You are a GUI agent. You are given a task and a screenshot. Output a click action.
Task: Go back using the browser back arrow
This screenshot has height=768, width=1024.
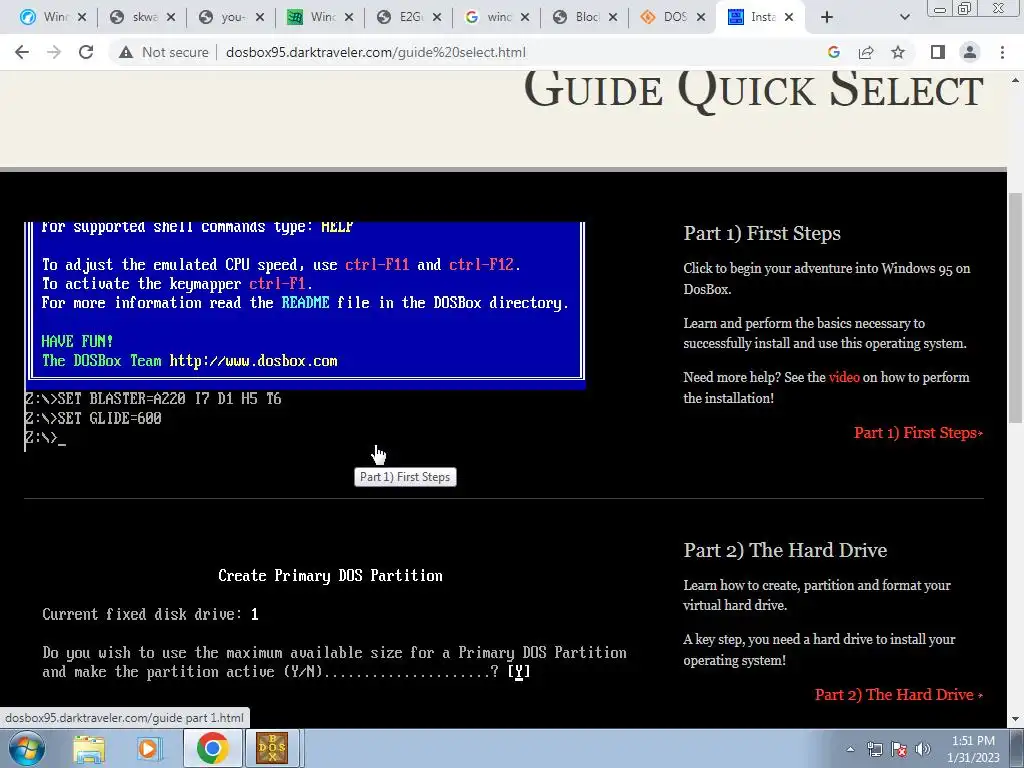22,52
